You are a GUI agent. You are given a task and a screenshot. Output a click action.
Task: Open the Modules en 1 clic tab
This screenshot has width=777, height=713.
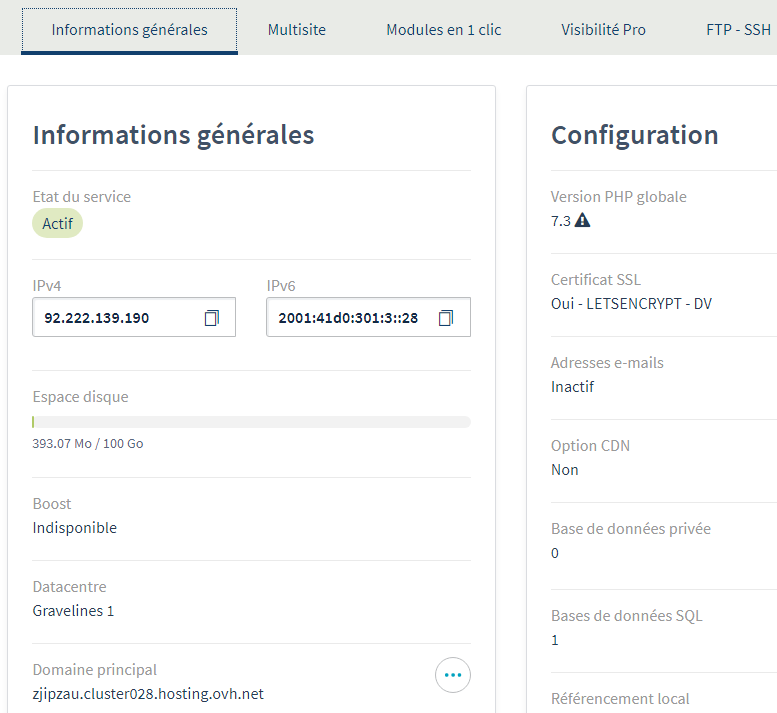pos(444,29)
